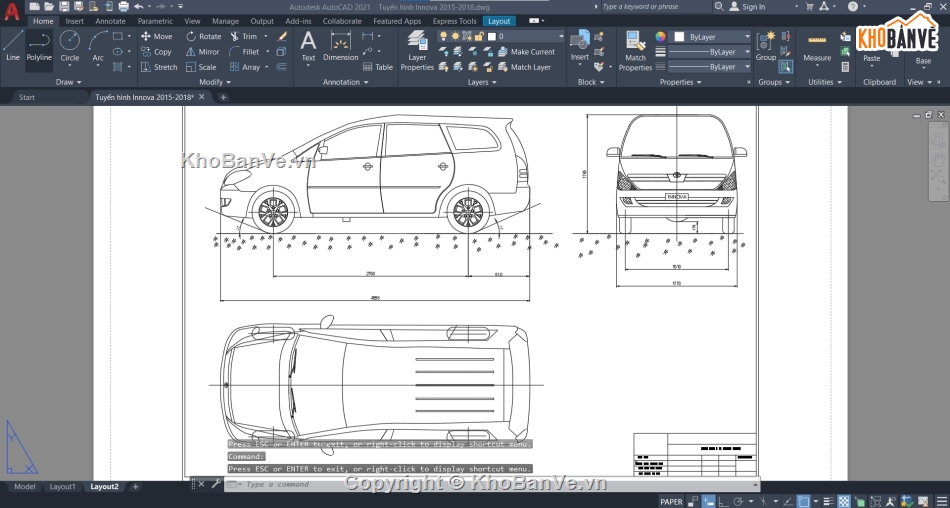This screenshot has width=950, height=508.
Task: Toggle selection cycling in status bar
Action: tap(859, 502)
